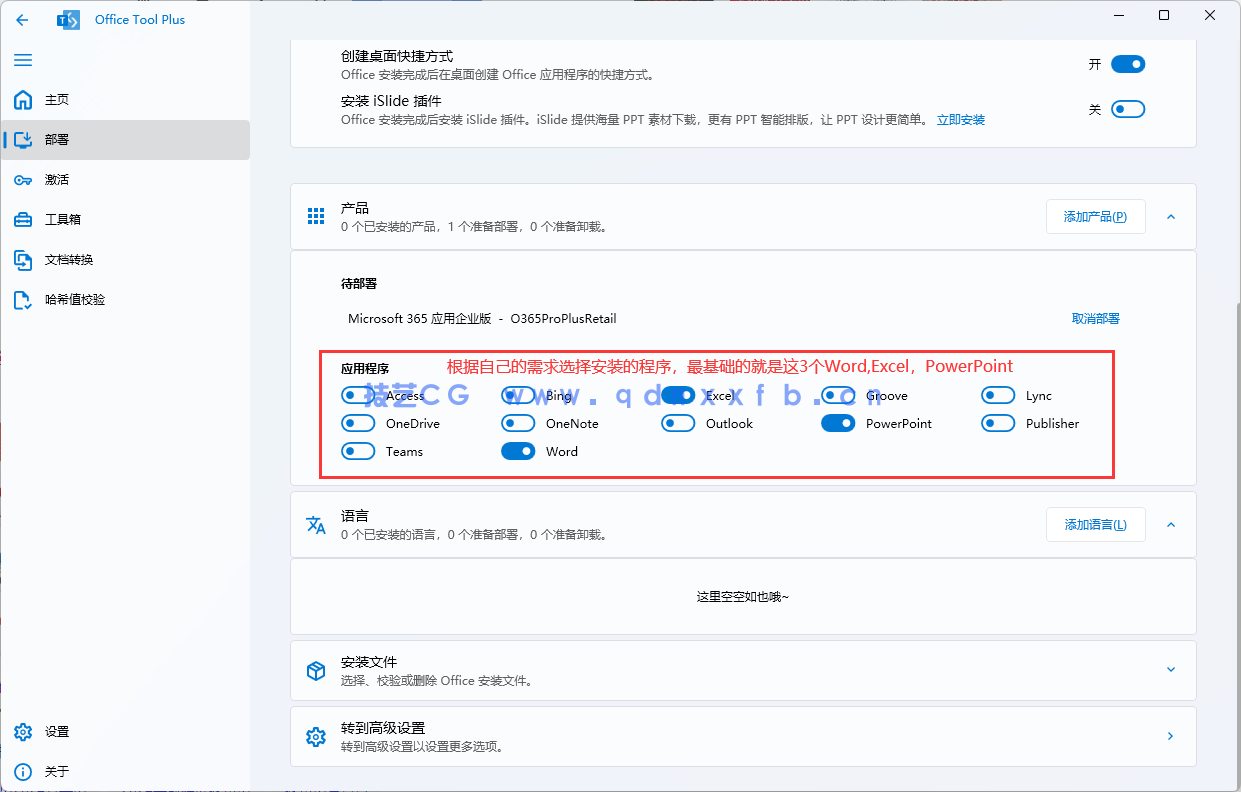The height and width of the screenshot is (792, 1241).
Task: Turn off 创建桌面快捷方式 switch
Action: 1127,63
